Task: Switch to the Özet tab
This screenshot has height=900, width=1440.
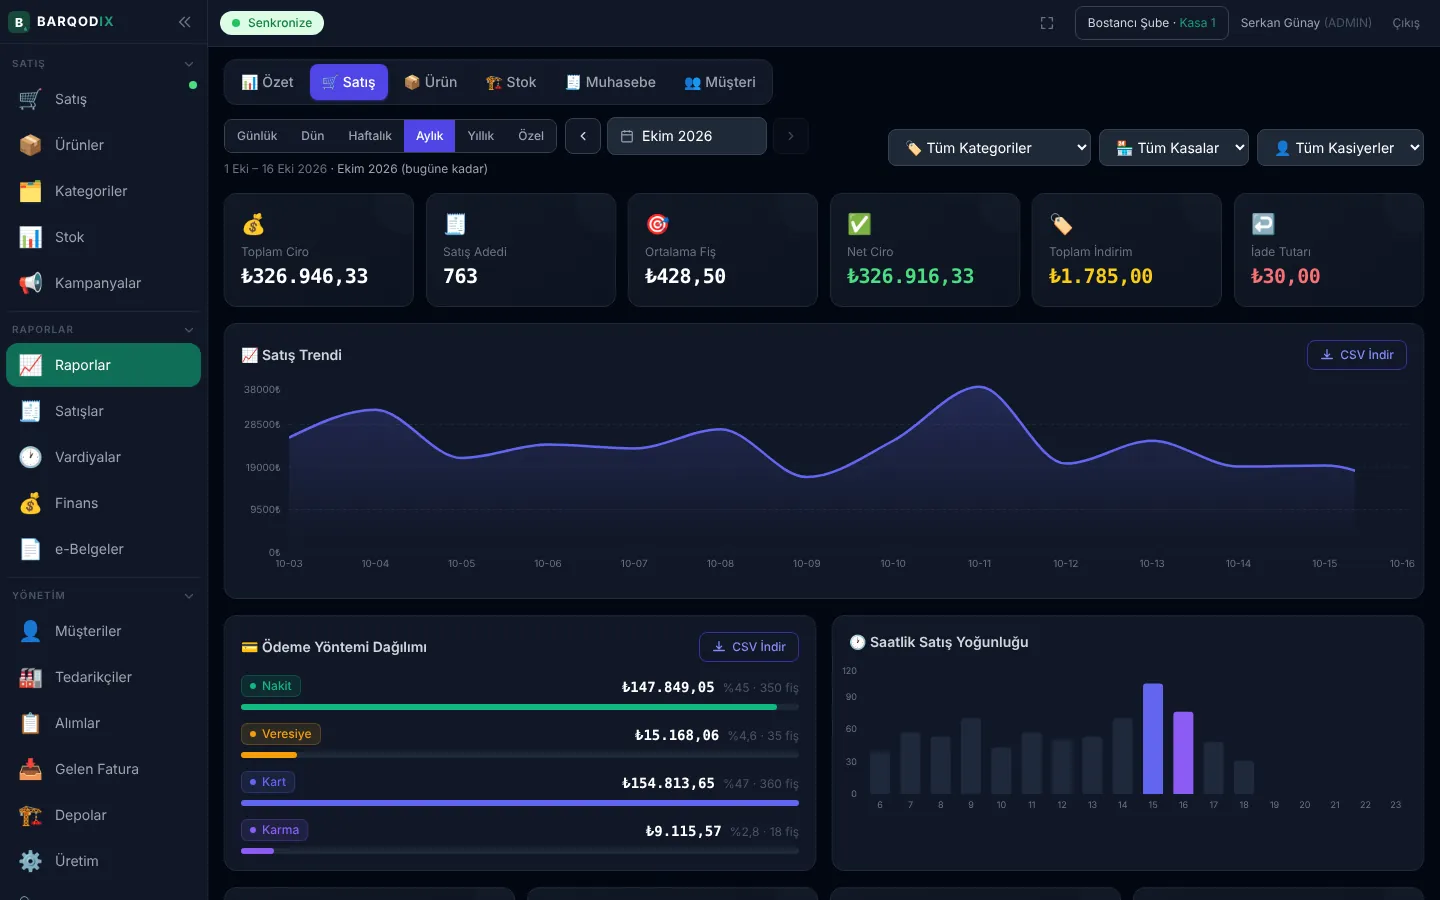Action: [268, 82]
